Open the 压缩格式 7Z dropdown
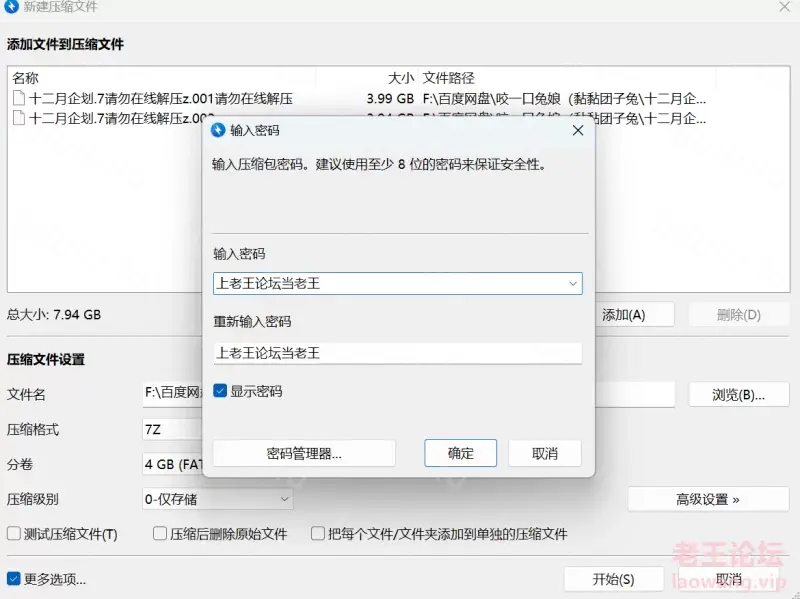800x599 pixels. (x=173, y=429)
